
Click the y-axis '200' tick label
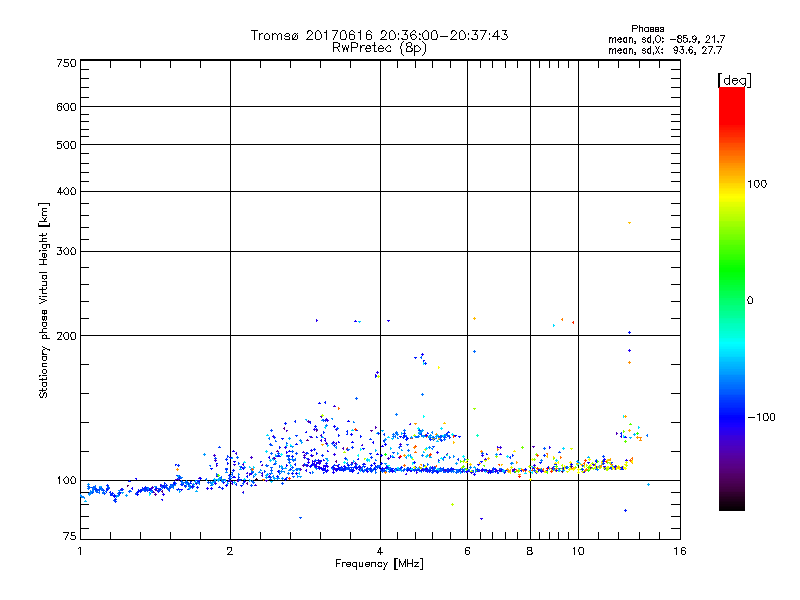click(66, 336)
